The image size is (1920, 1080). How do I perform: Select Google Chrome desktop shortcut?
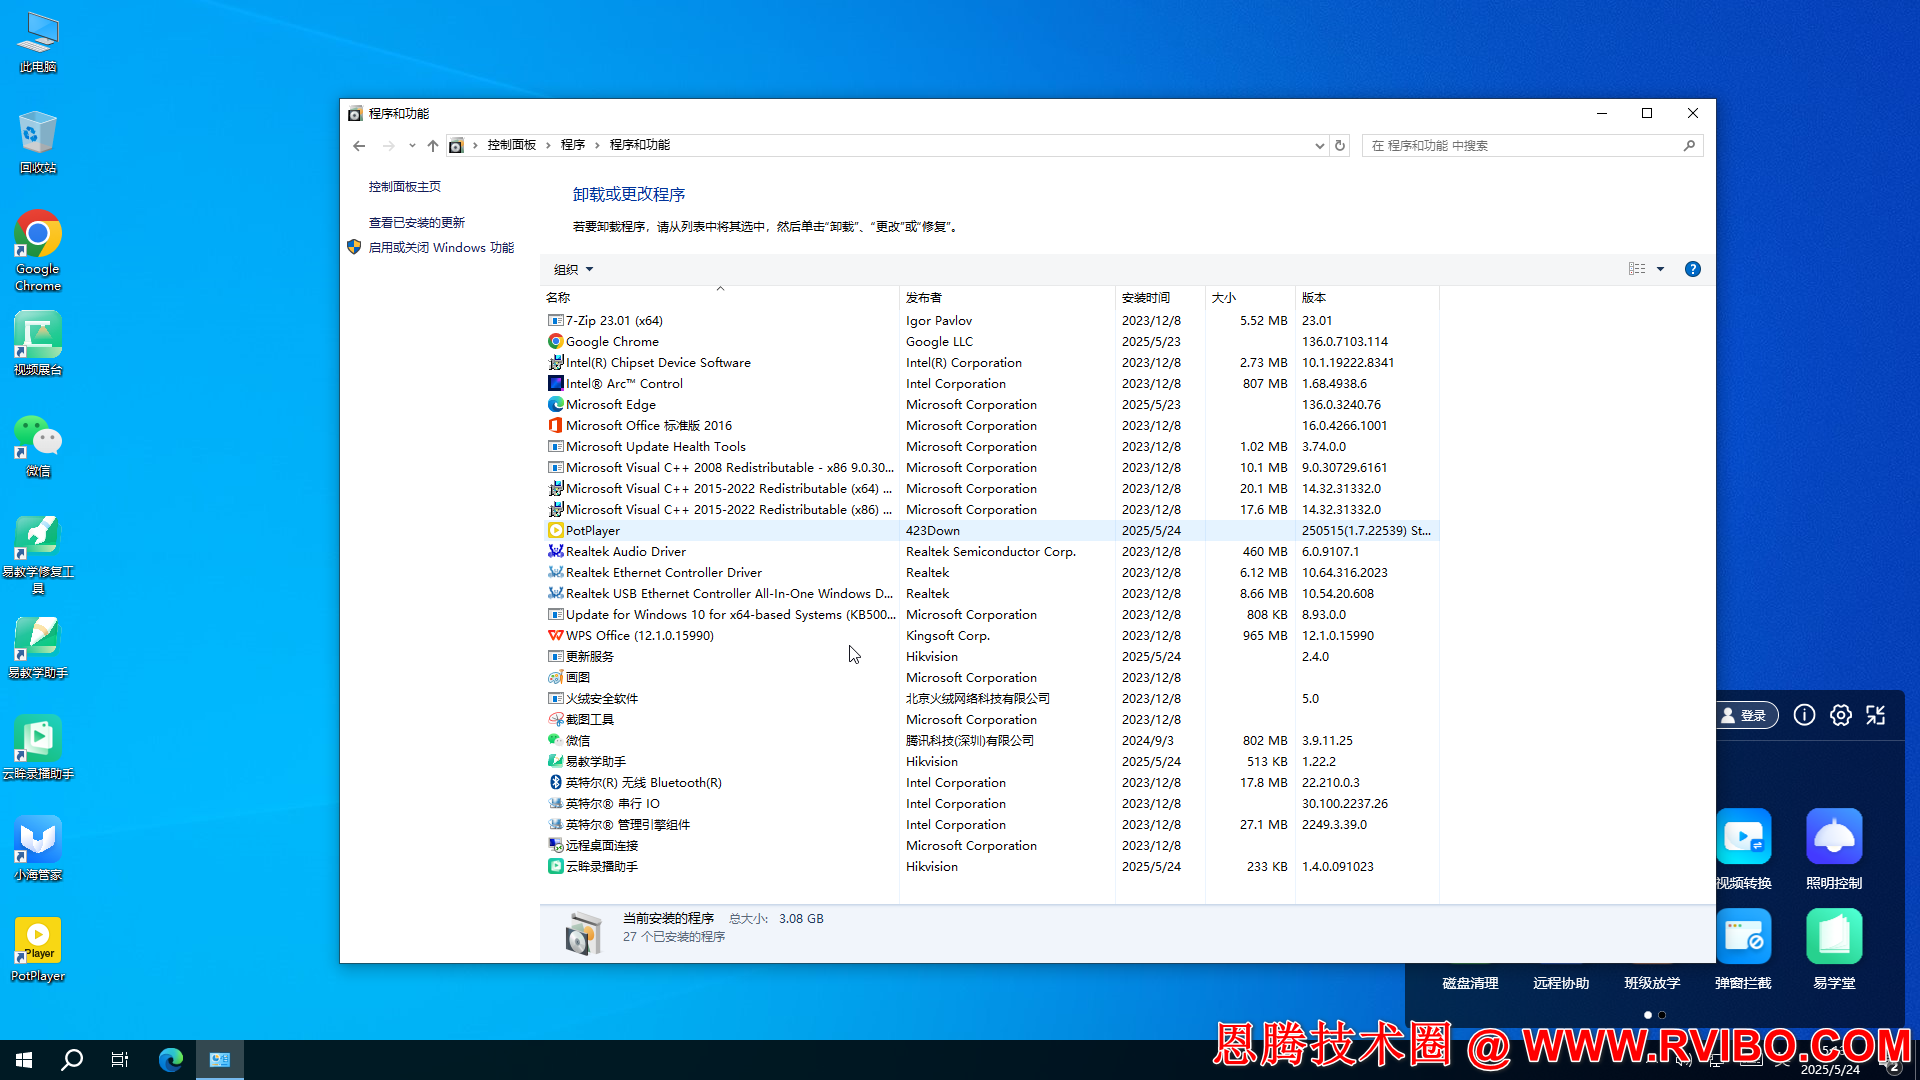click(38, 250)
